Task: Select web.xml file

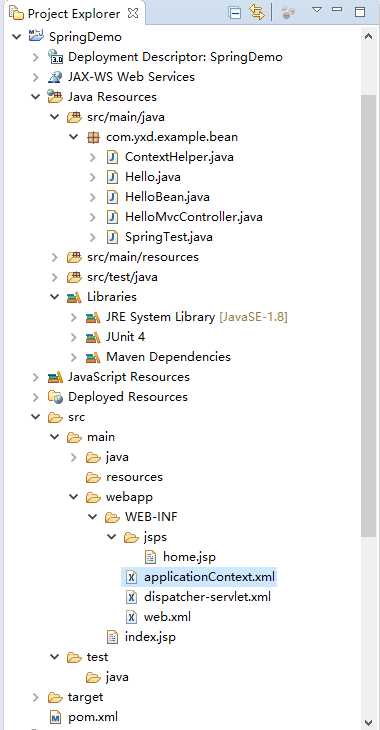Action: 167,617
